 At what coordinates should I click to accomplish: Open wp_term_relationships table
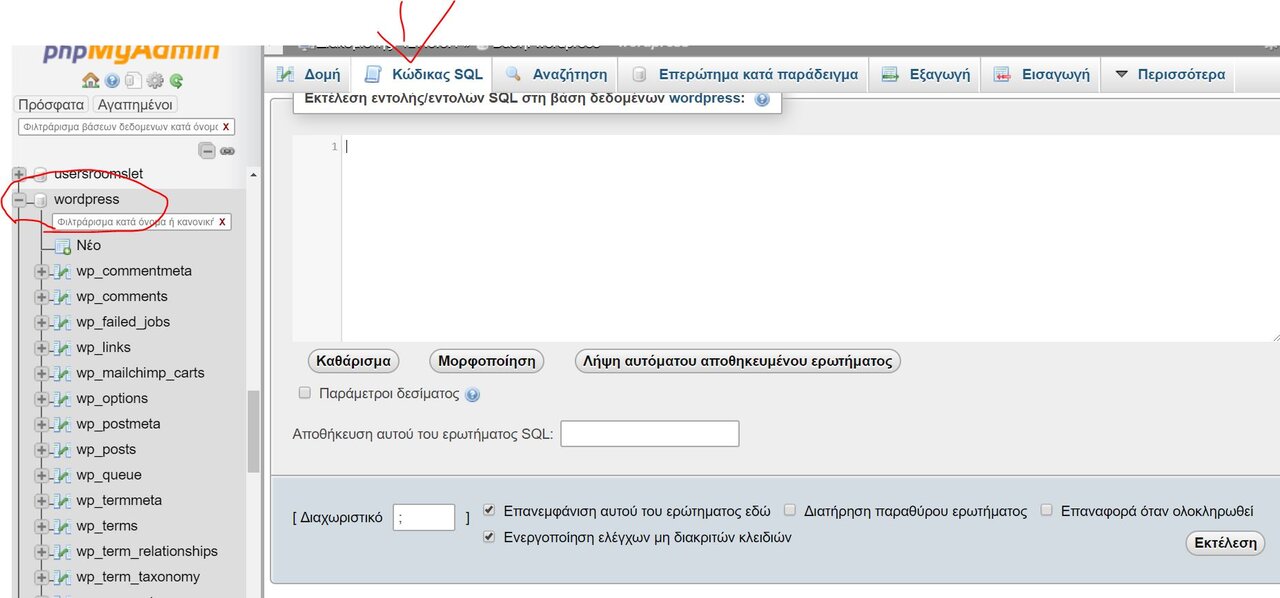click(x=147, y=552)
